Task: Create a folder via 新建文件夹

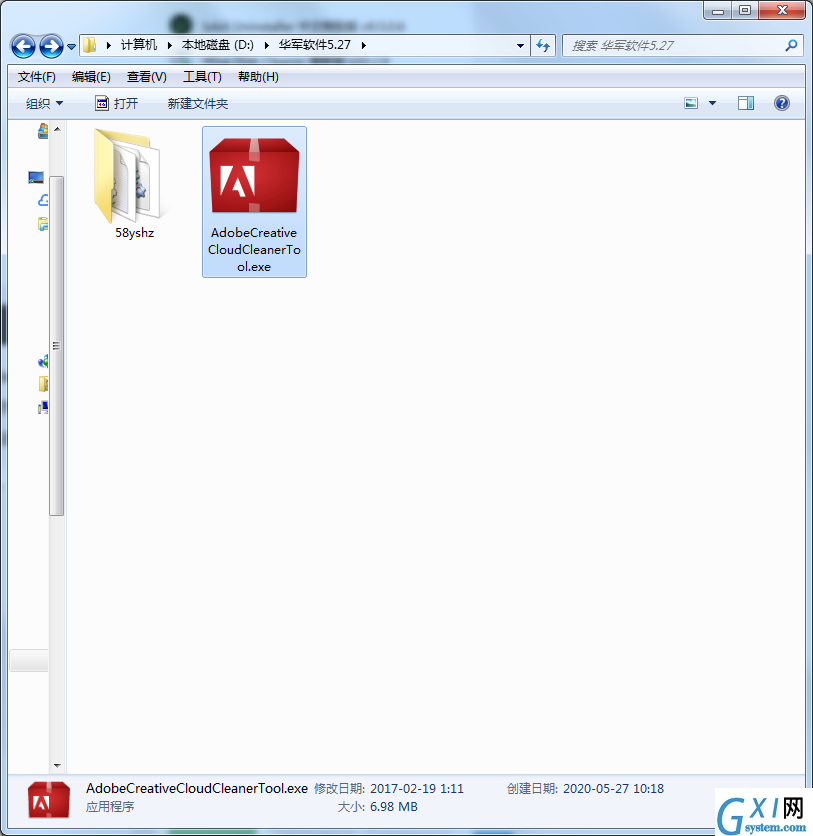Action: 198,103
